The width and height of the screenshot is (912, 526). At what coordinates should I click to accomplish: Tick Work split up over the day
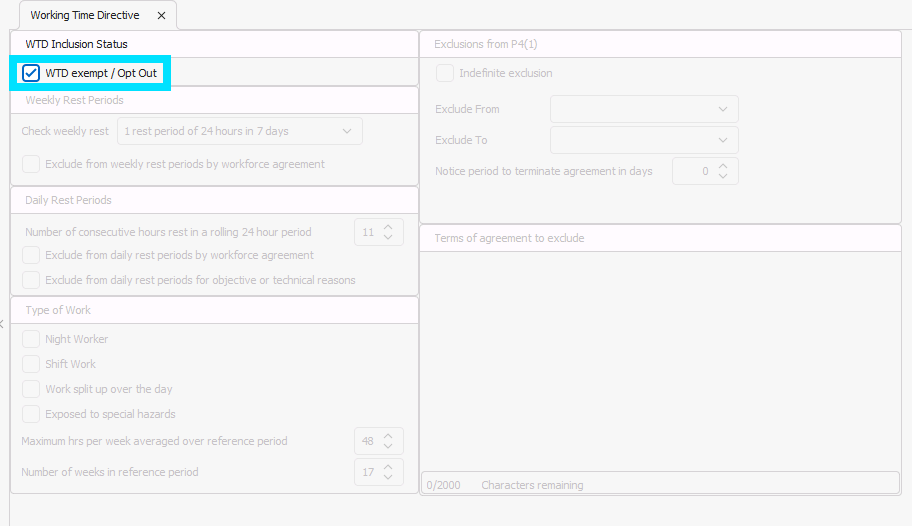click(32, 389)
